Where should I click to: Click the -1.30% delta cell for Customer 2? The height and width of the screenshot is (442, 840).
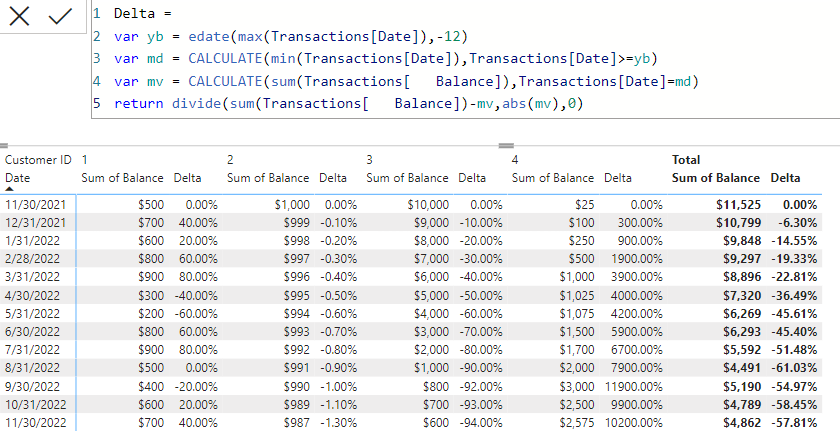pyautogui.click(x=339, y=423)
